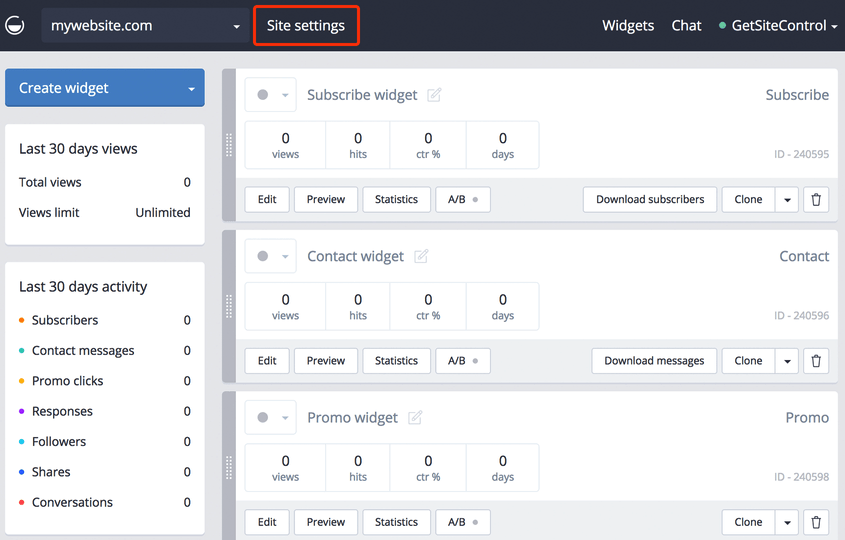
Task: Clone the Promo widget
Action: 748,522
